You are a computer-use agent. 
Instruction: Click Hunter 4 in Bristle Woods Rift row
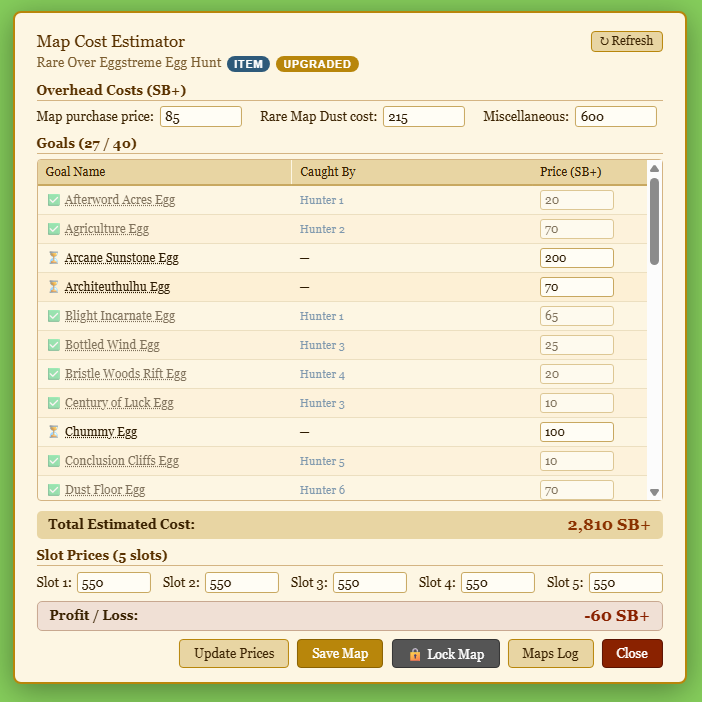point(322,374)
